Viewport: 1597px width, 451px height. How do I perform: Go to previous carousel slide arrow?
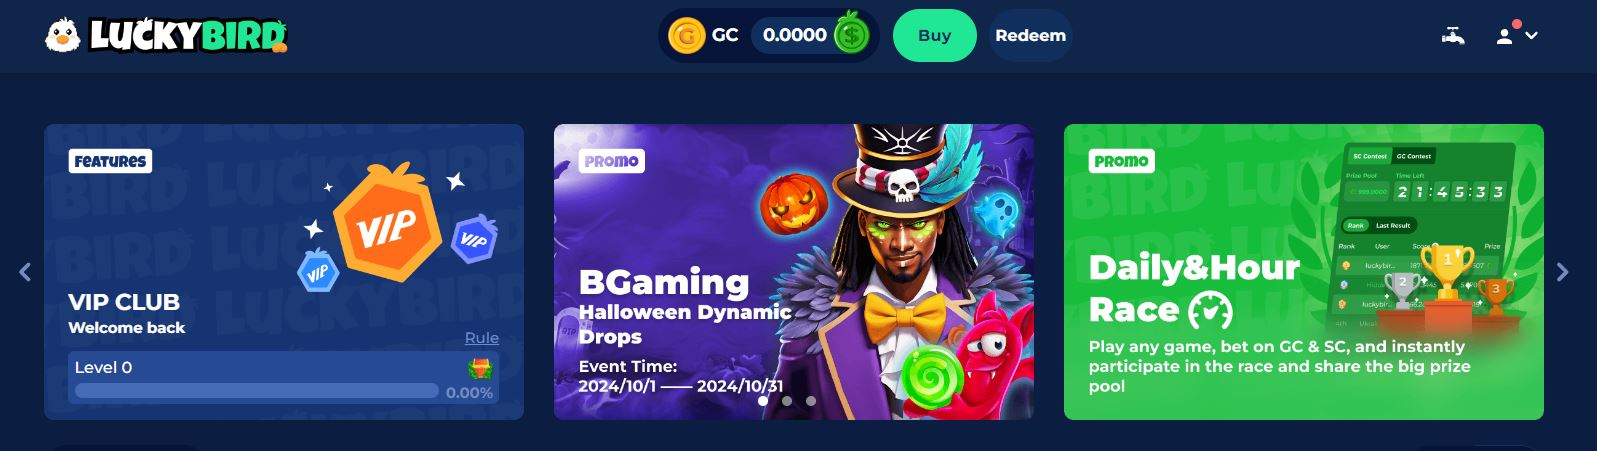pyautogui.click(x=25, y=271)
